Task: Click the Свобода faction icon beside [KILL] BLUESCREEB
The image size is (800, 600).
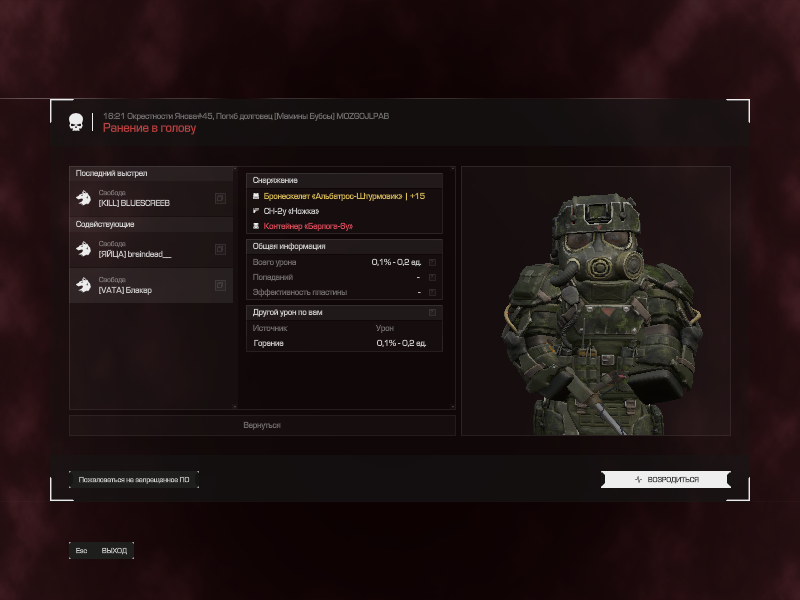Action: 84,198
